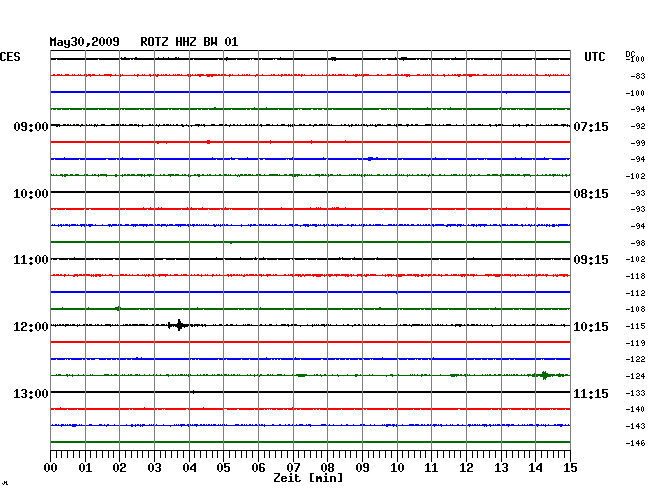This screenshot has height=494, width=650.
Task: Select the station title ROTZ HHZ BW 01
Action: pyautogui.click(x=189, y=42)
